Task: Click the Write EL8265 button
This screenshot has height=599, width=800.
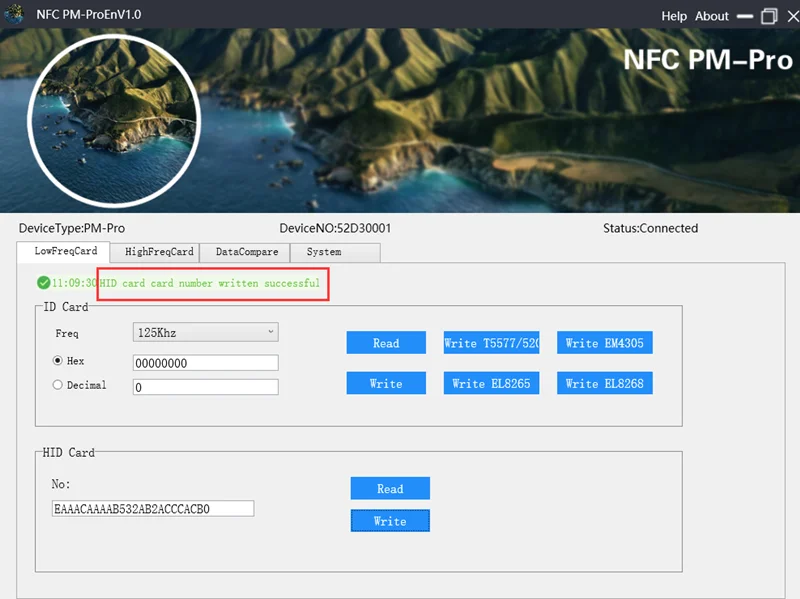Action: [x=491, y=383]
